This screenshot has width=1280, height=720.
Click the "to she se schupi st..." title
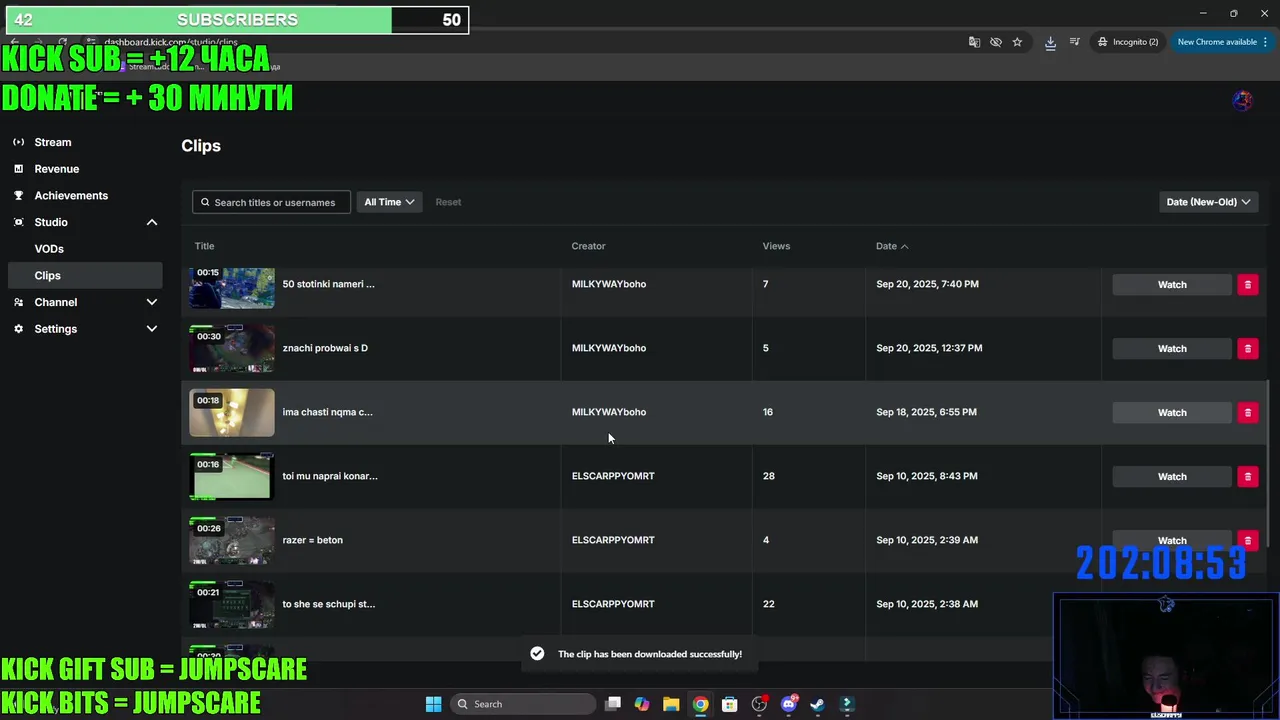329,604
